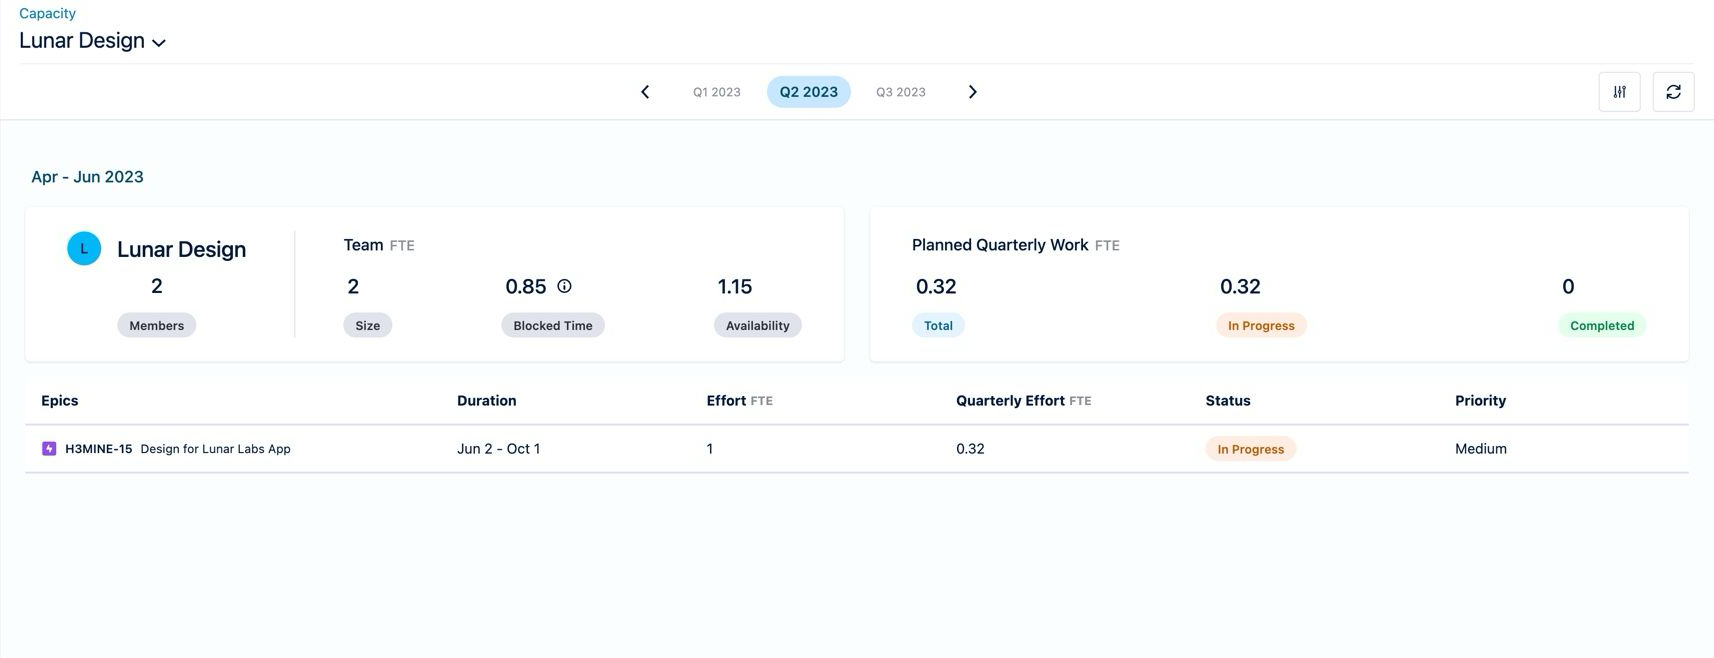Go to previous quarter with left chevron
This screenshot has width=1714, height=658.
point(645,92)
